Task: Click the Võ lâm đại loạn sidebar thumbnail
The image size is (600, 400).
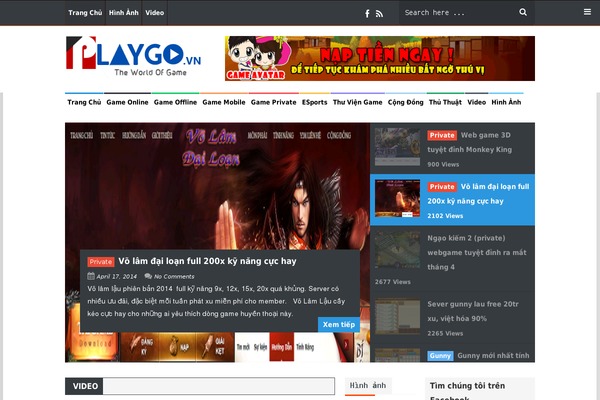Action: pos(397,198)
